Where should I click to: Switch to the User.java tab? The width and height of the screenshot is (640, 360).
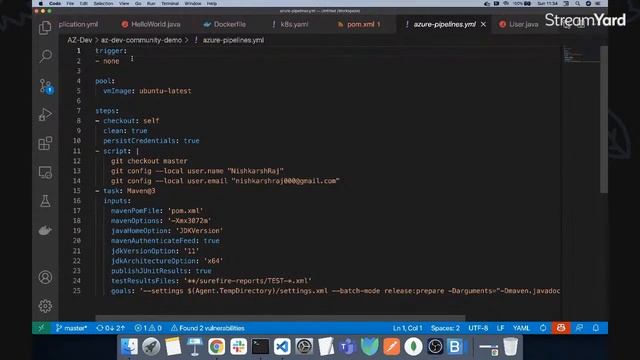coord(519,24)
